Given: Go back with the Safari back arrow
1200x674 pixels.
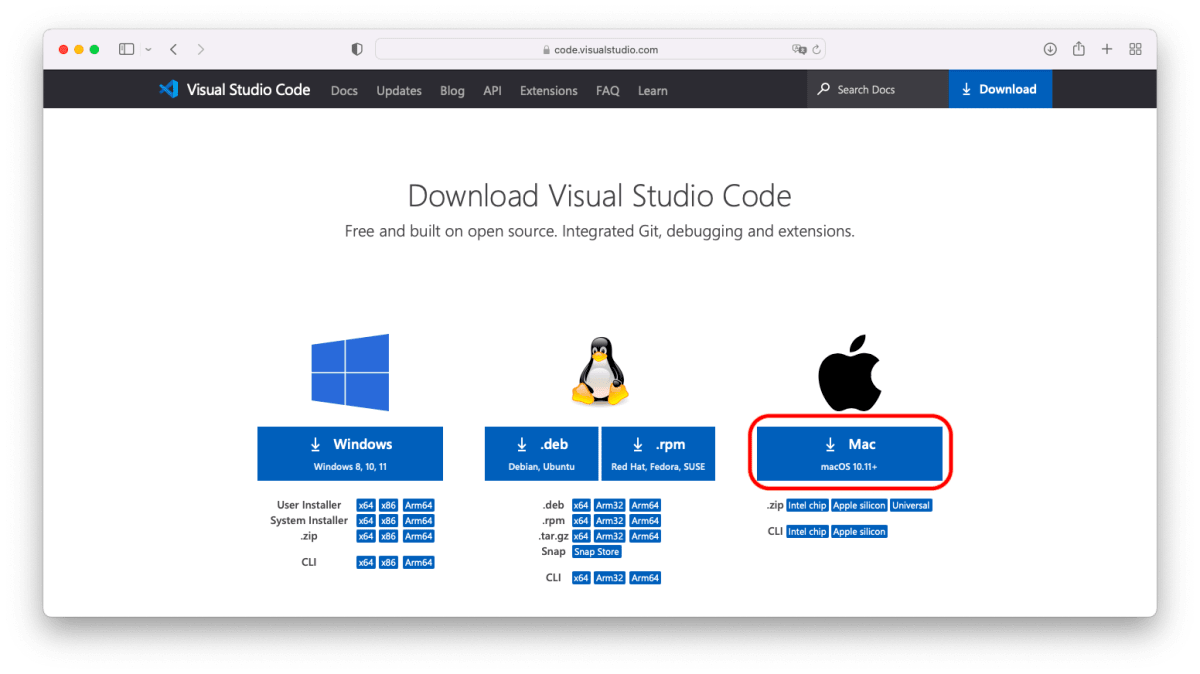Looking at the screenshot, I should (174, 49).
